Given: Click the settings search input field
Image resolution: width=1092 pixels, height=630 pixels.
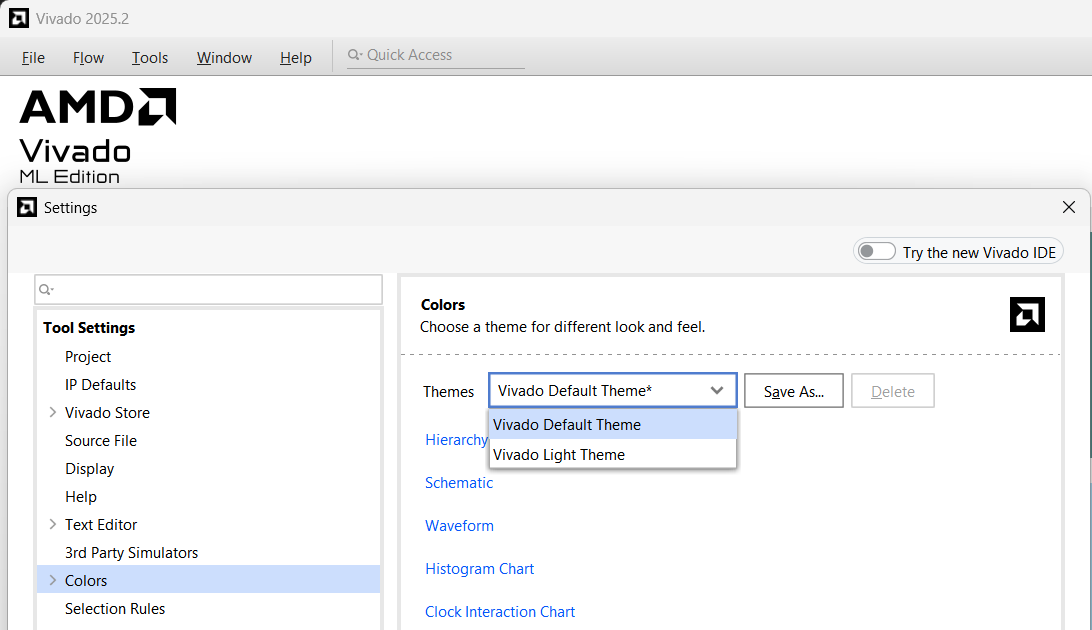Looking at the screenshot, I should coord(208,290).
